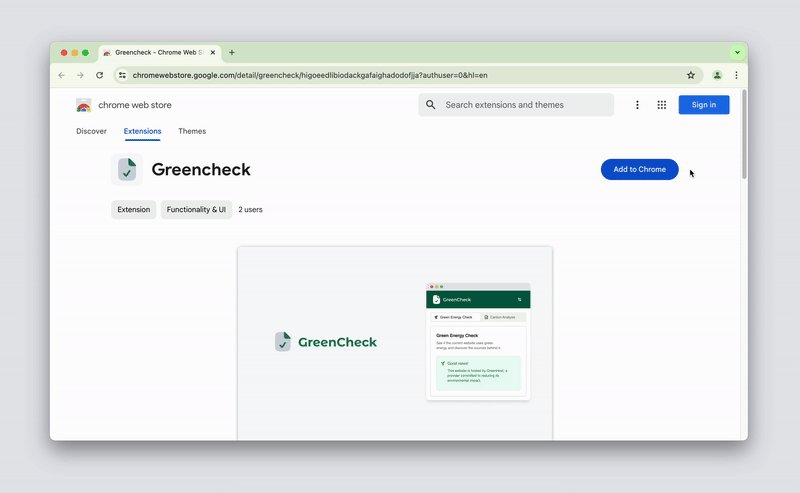The image size is (800, 493).
Task: Switch to the Discover tab
Action: pos(91,131)
